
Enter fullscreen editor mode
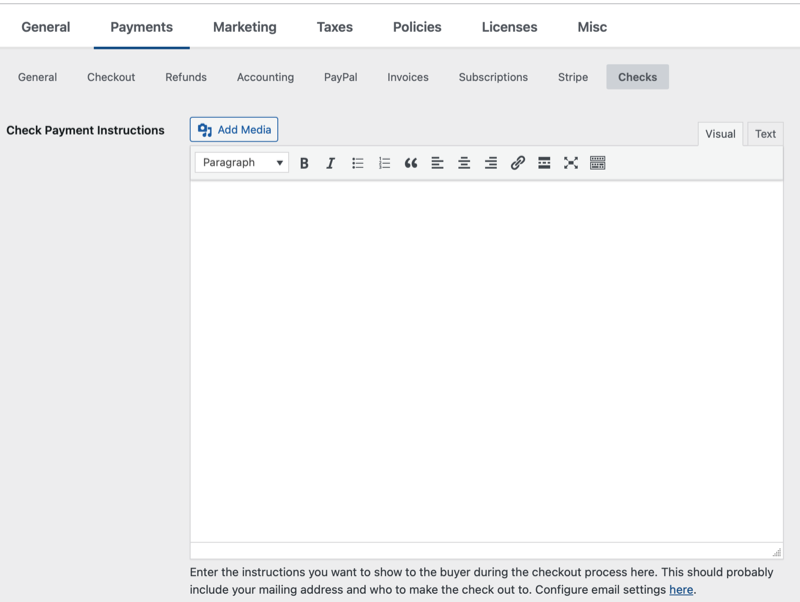point(571,163)
